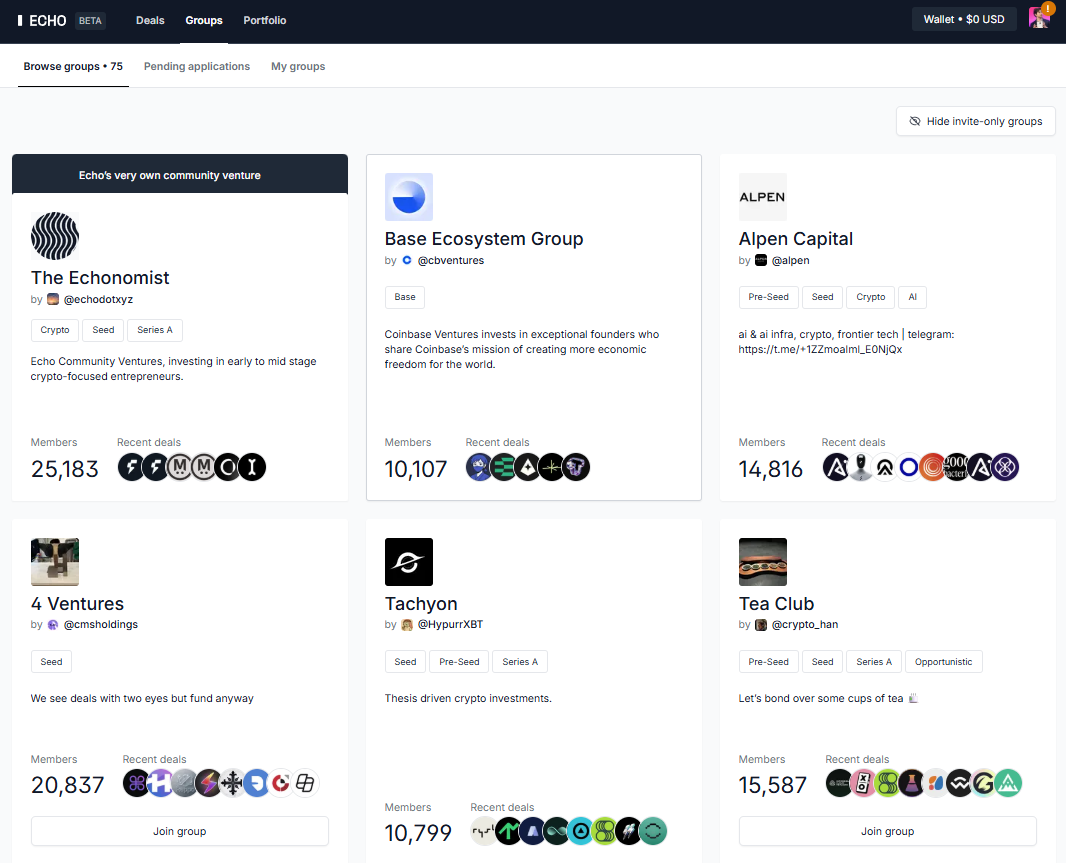Open first recent deal icon in Alpen Capital
This screenshot has height=863, width=1066.
pyautogui.click(x=836, y=467)
